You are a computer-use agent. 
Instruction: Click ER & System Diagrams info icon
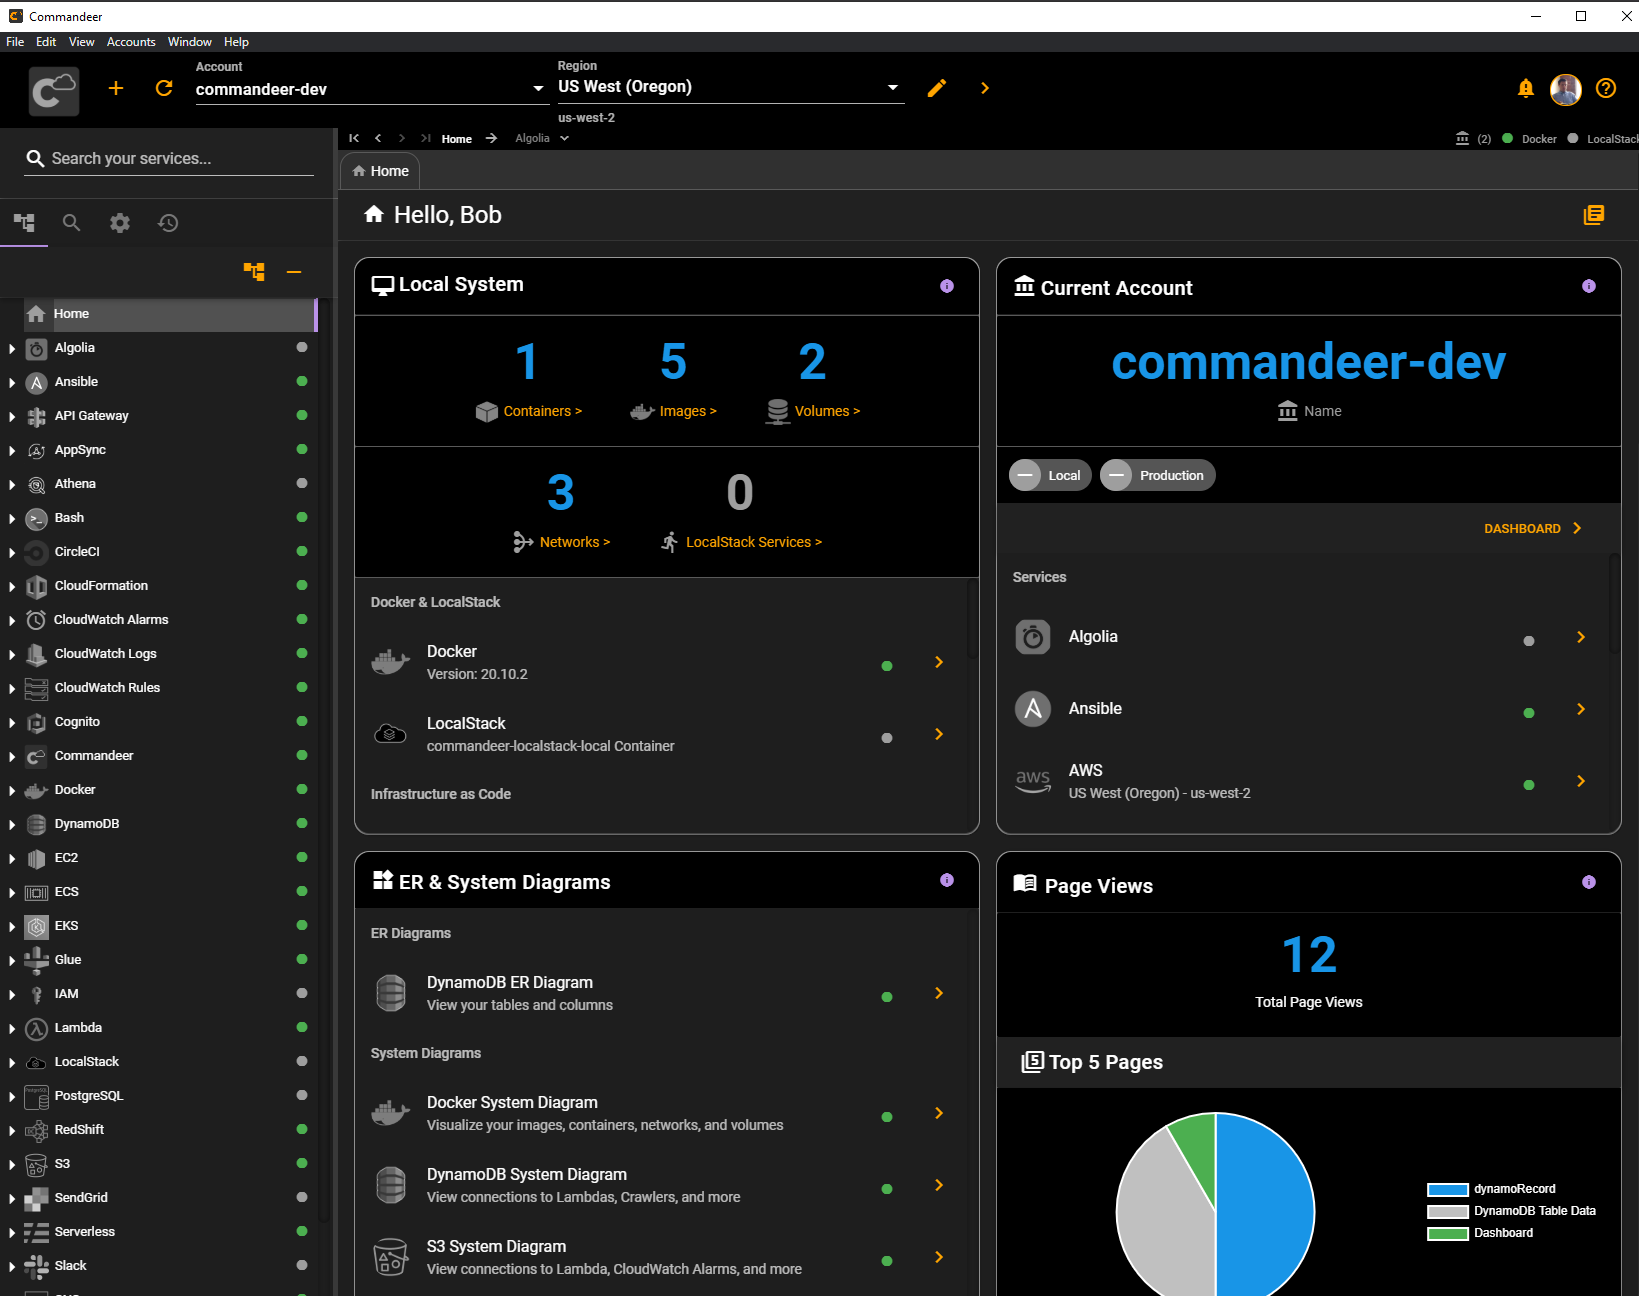pyautogui.click(x=947, y=880)
